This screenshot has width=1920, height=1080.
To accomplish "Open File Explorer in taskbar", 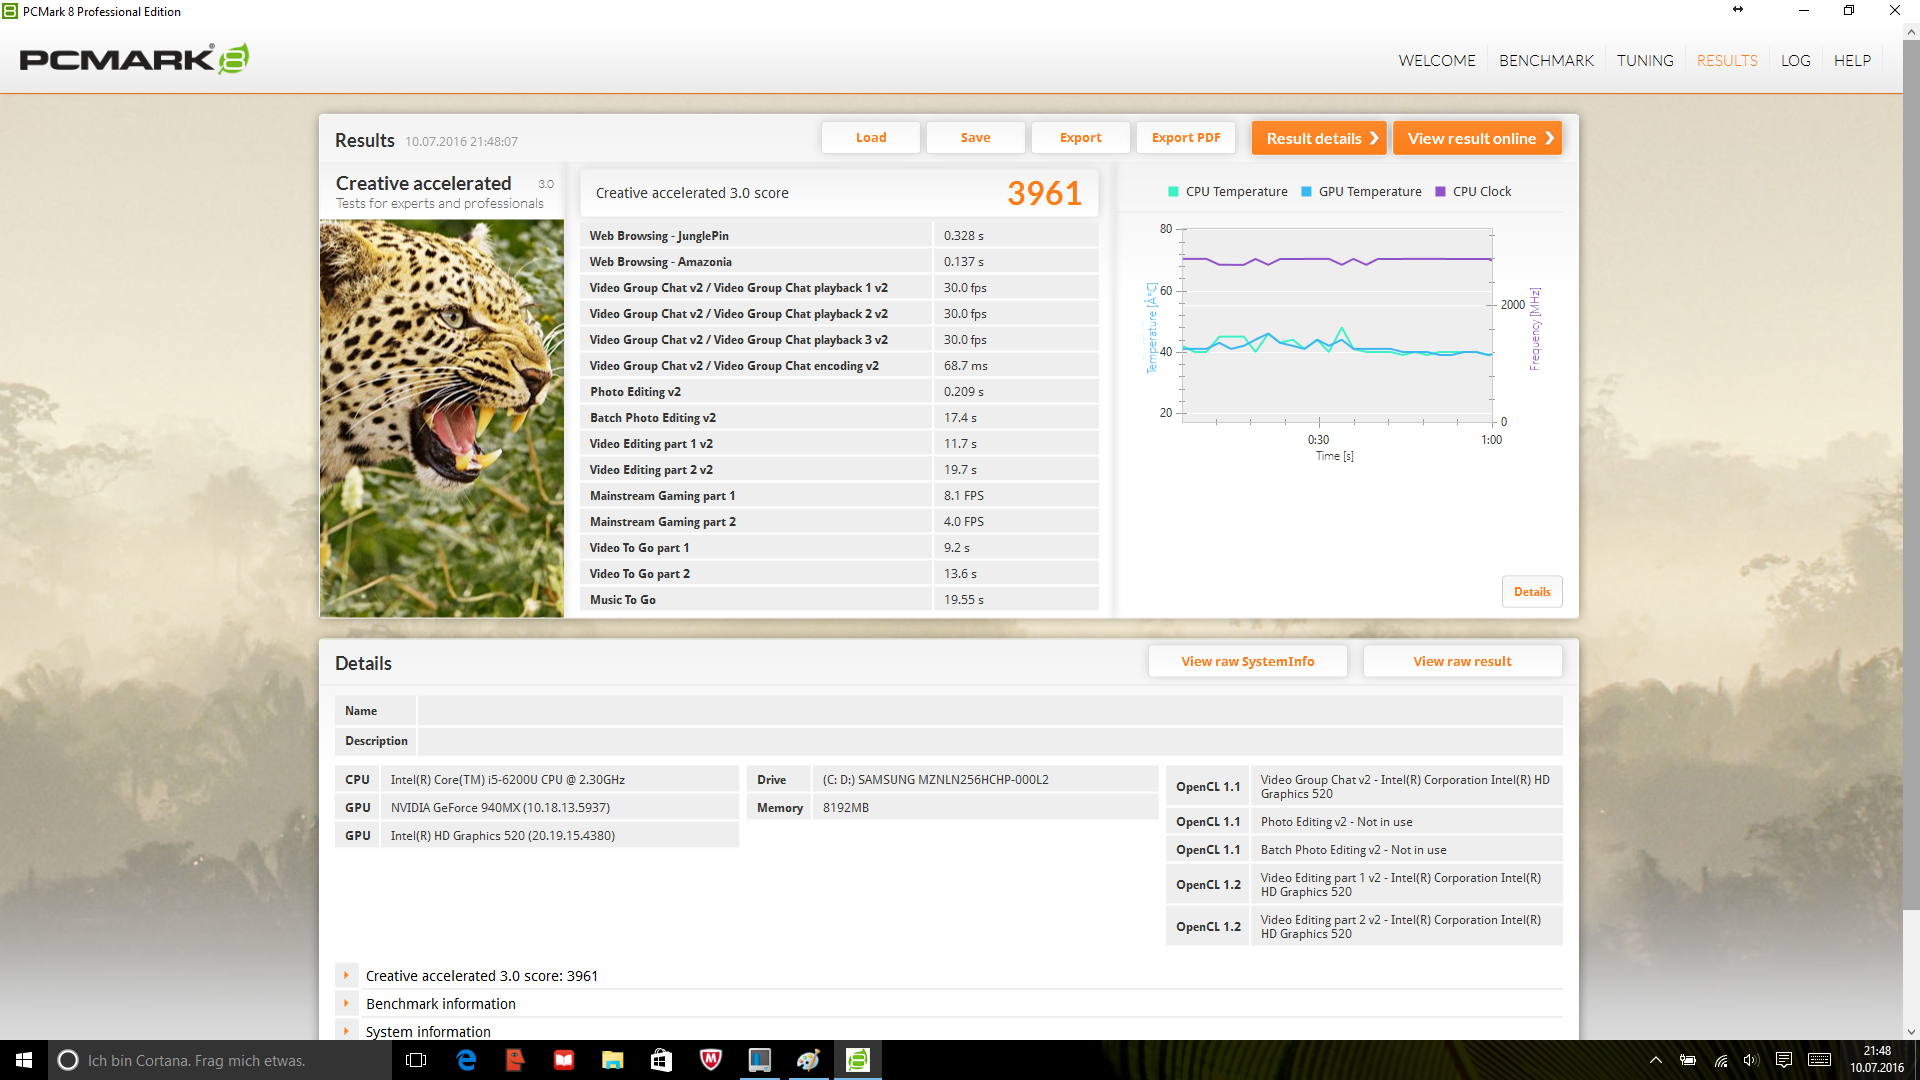I will pos(612,1060).
